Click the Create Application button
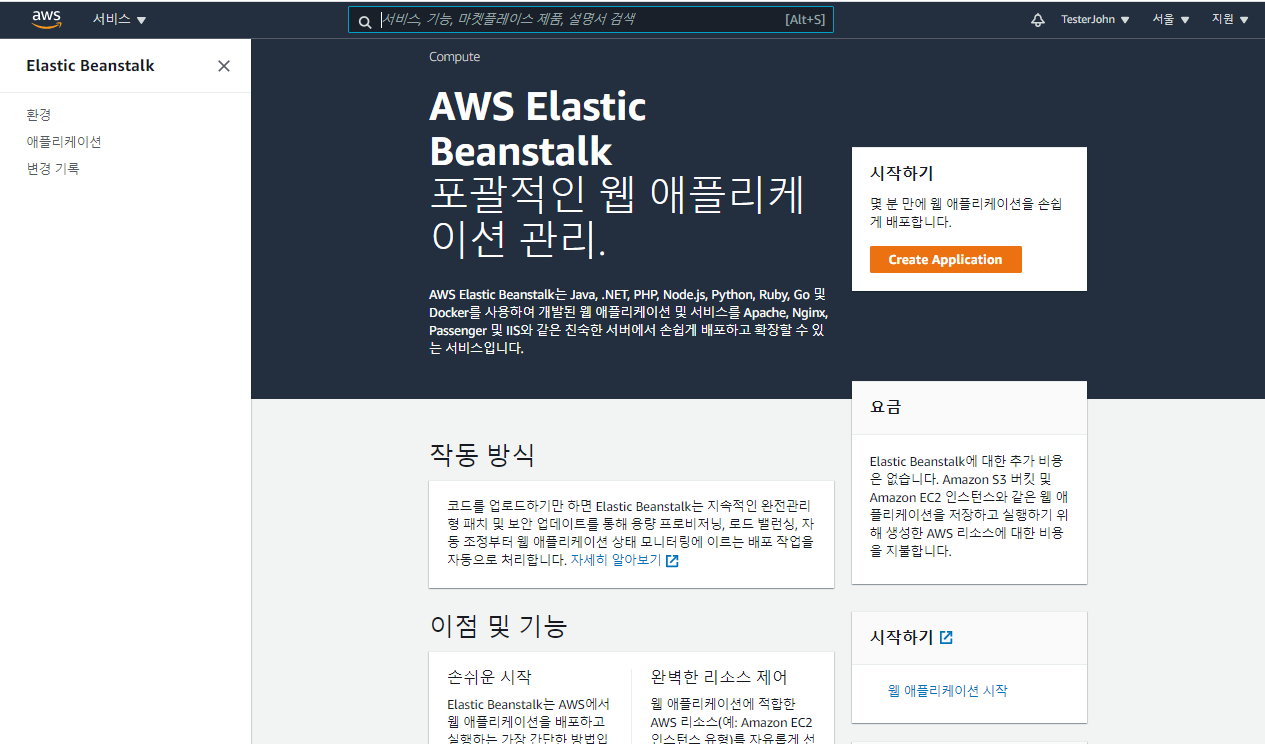This screenshot has width=1265, height=744. point(945,259)
